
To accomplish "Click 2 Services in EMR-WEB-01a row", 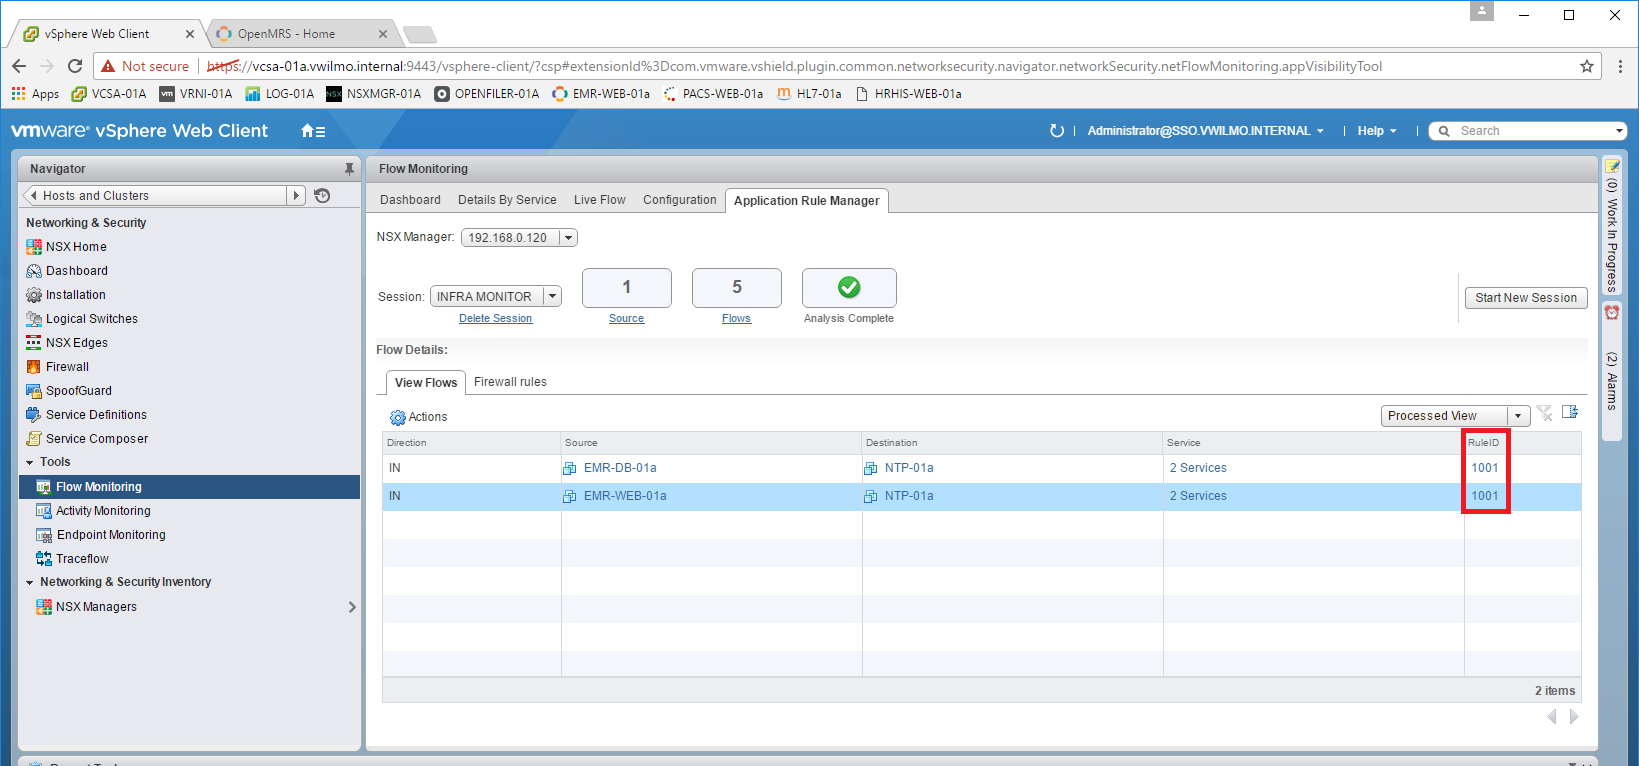I will (1198, 496).
